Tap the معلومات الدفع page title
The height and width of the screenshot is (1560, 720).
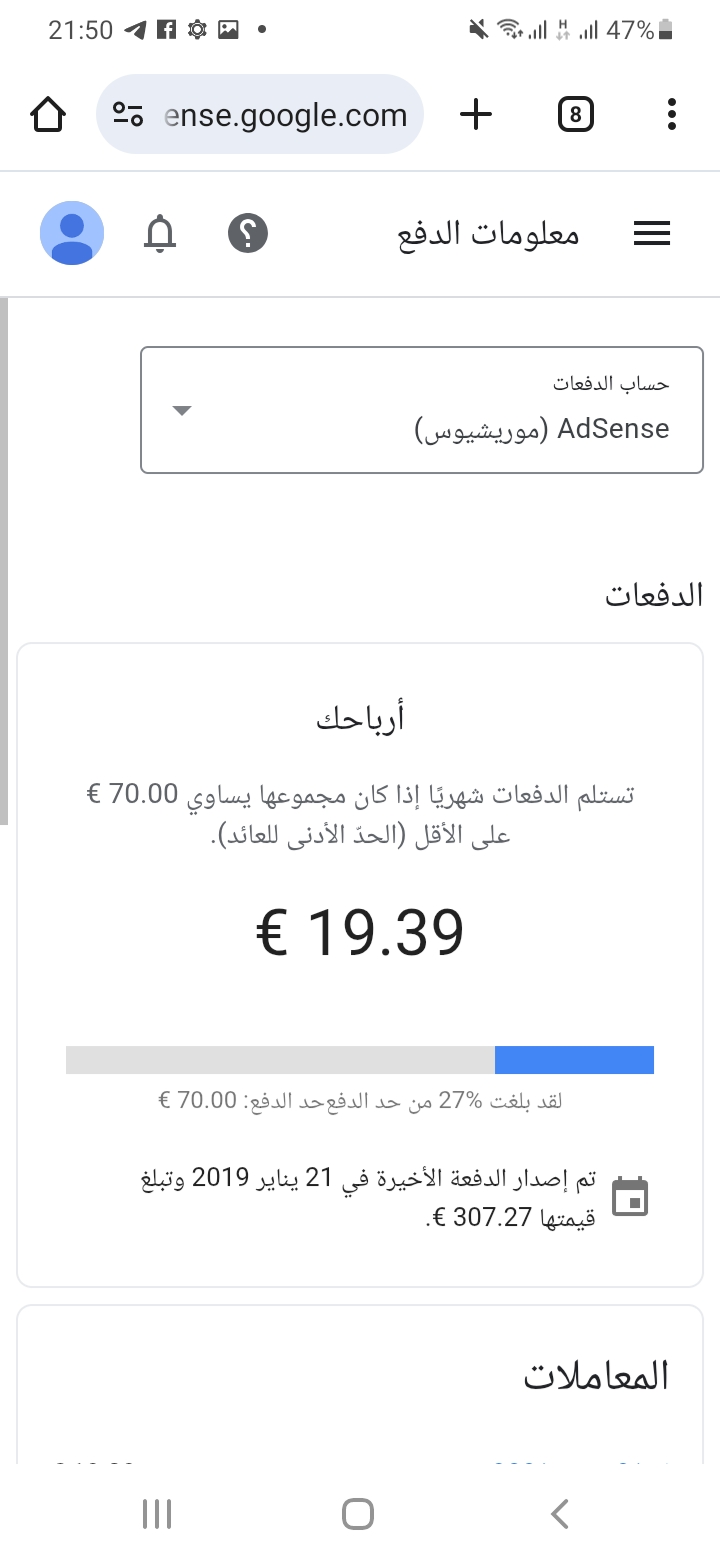[x=489, y=234]
